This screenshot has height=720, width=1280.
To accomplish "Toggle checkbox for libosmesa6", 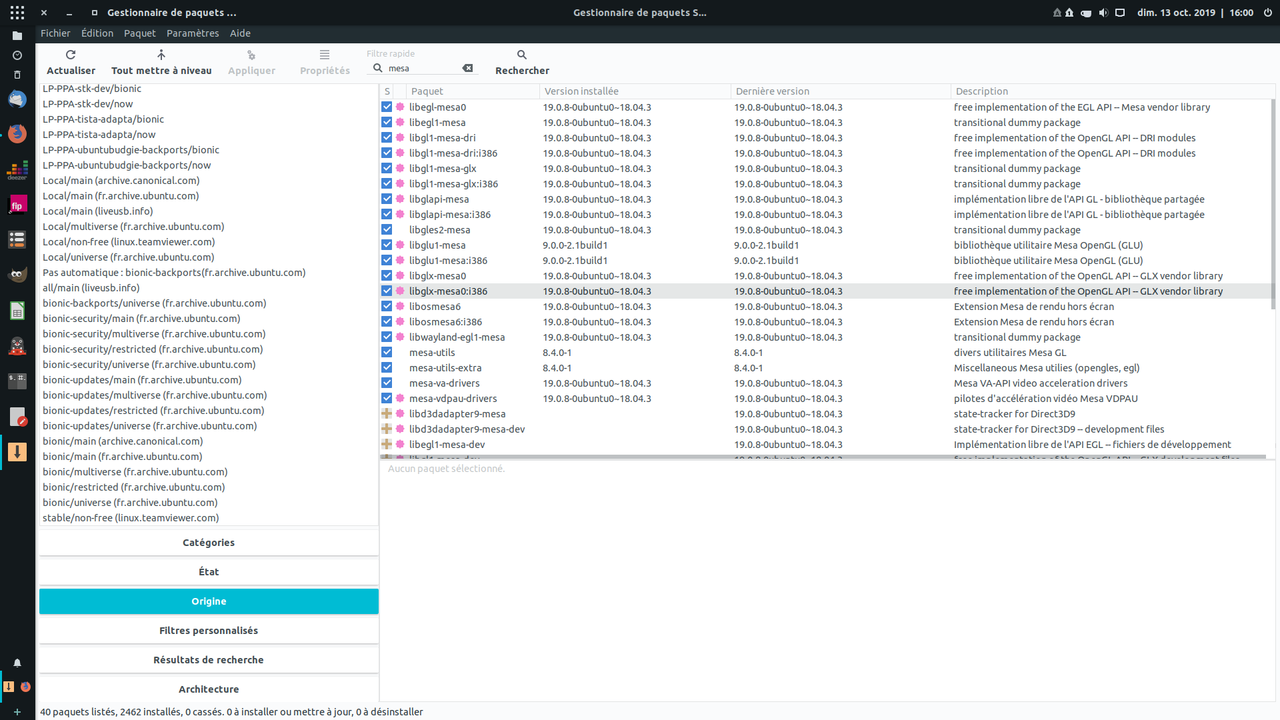I will [387, 306].
